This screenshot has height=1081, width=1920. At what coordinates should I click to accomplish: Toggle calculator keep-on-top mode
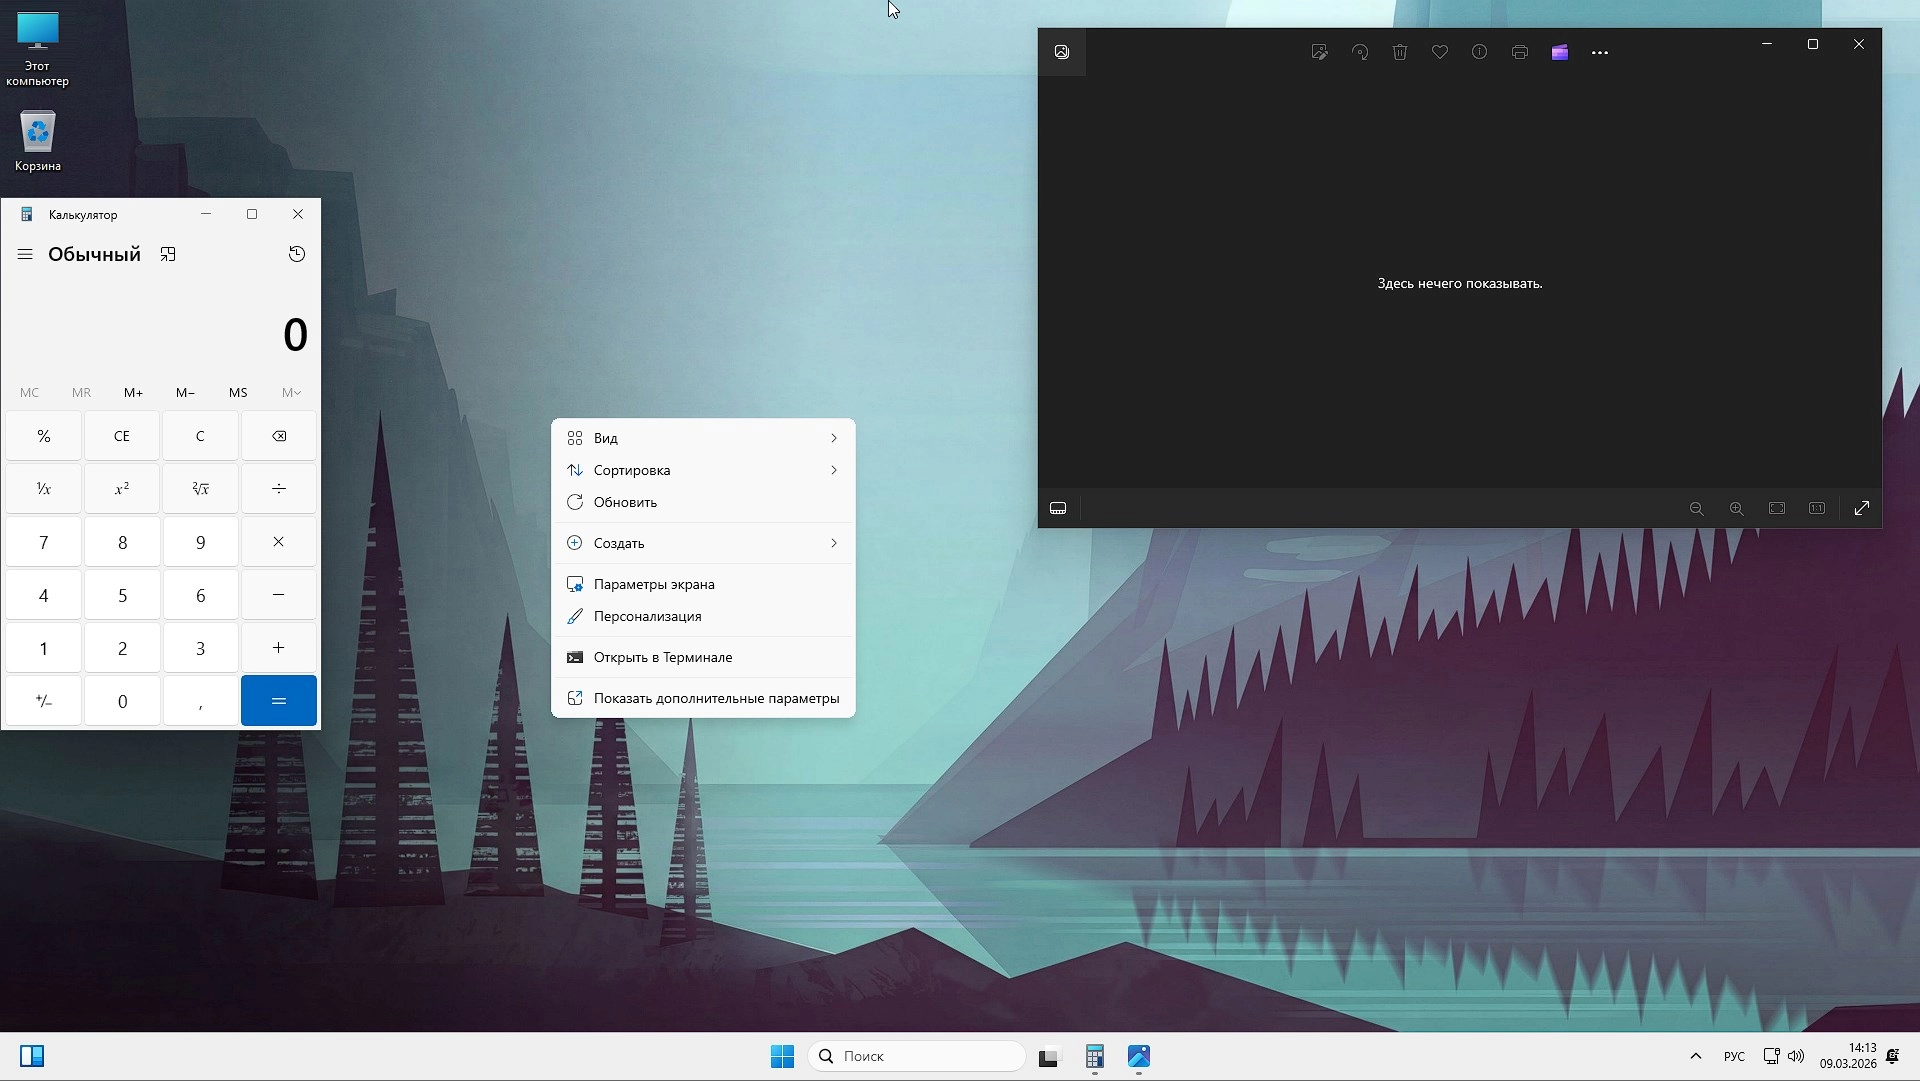[168, 254]
